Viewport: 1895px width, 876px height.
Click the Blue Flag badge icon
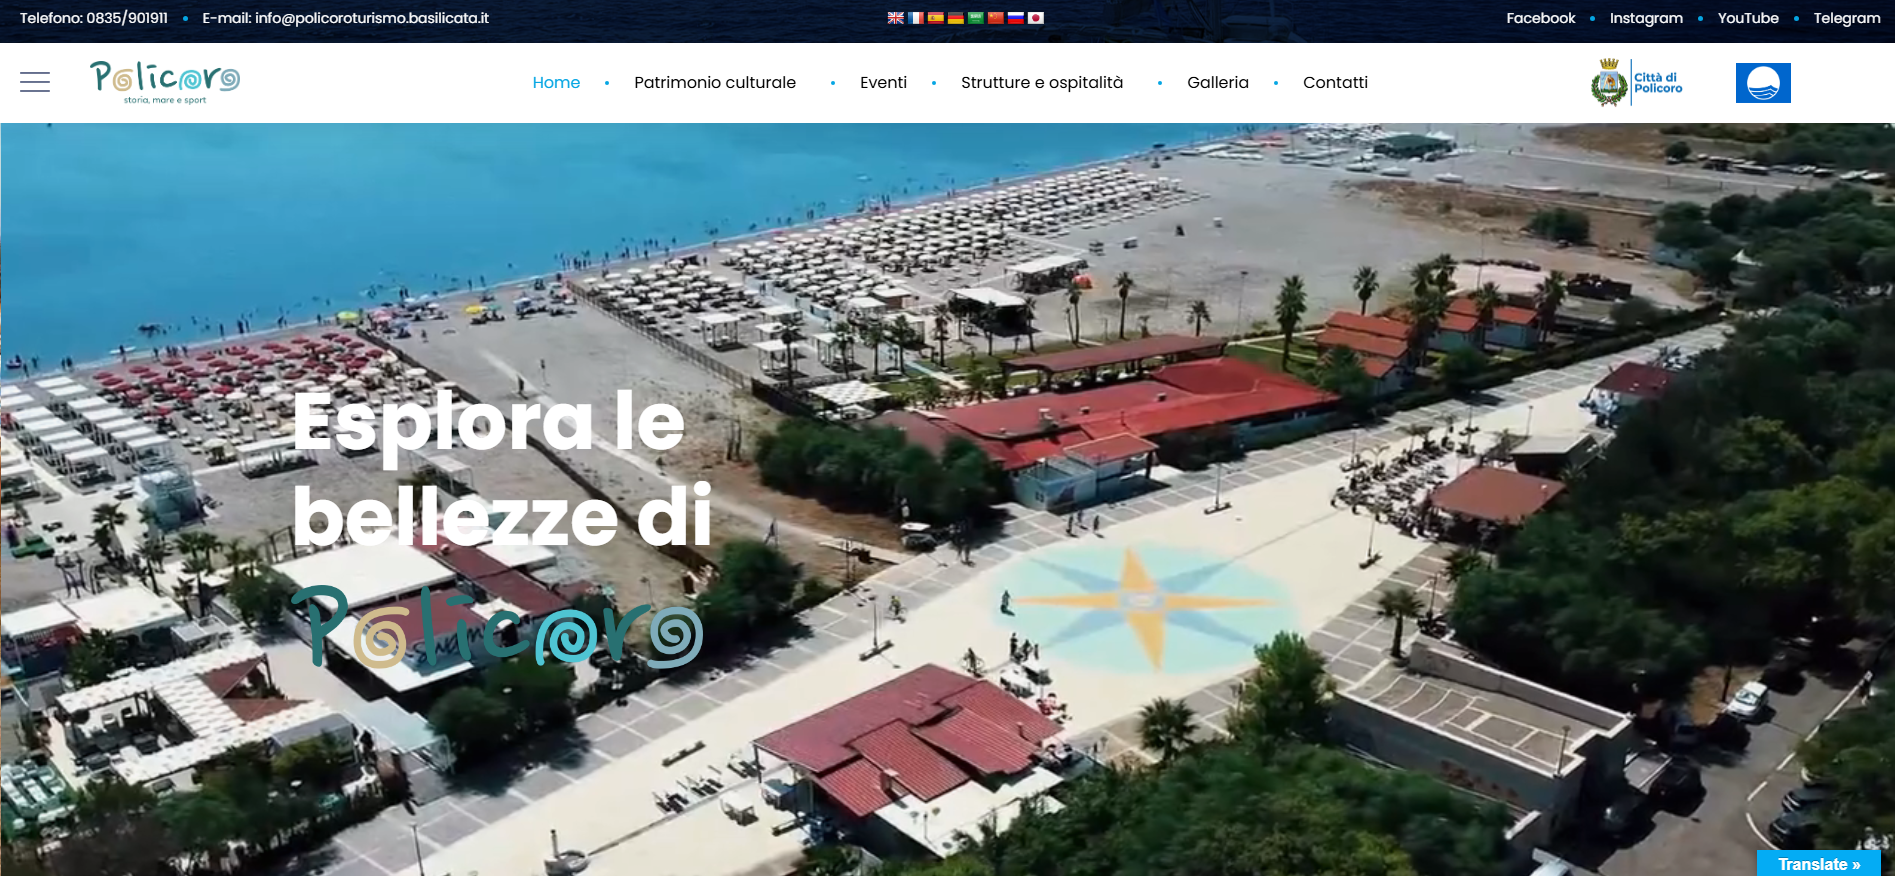(1763, 83)
